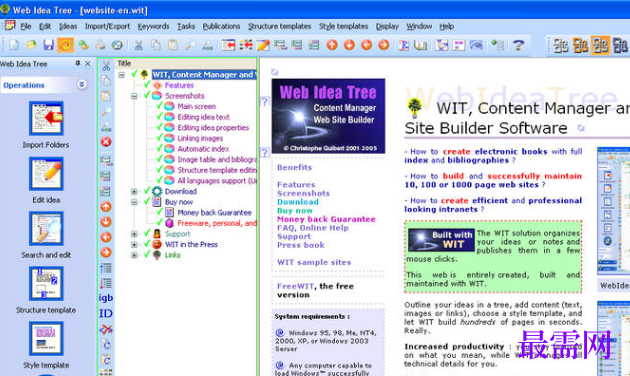Open the Benefits link in preview
This screenshot has height=376, width=630.
[294, 168]
